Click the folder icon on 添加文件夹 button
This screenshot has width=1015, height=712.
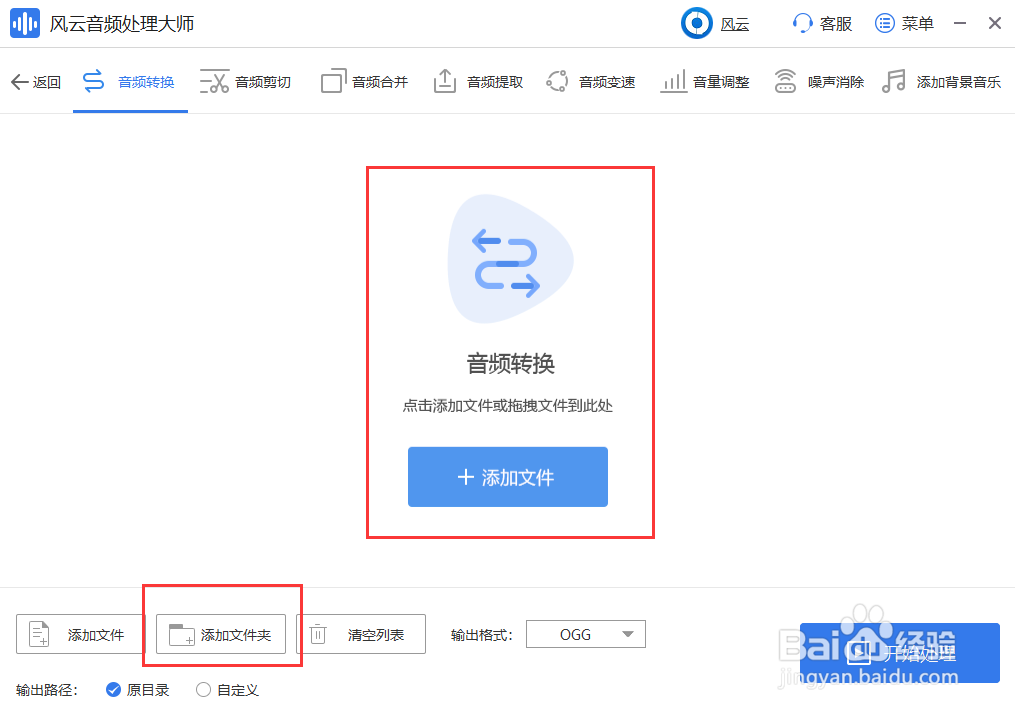(x=181, y=634)
